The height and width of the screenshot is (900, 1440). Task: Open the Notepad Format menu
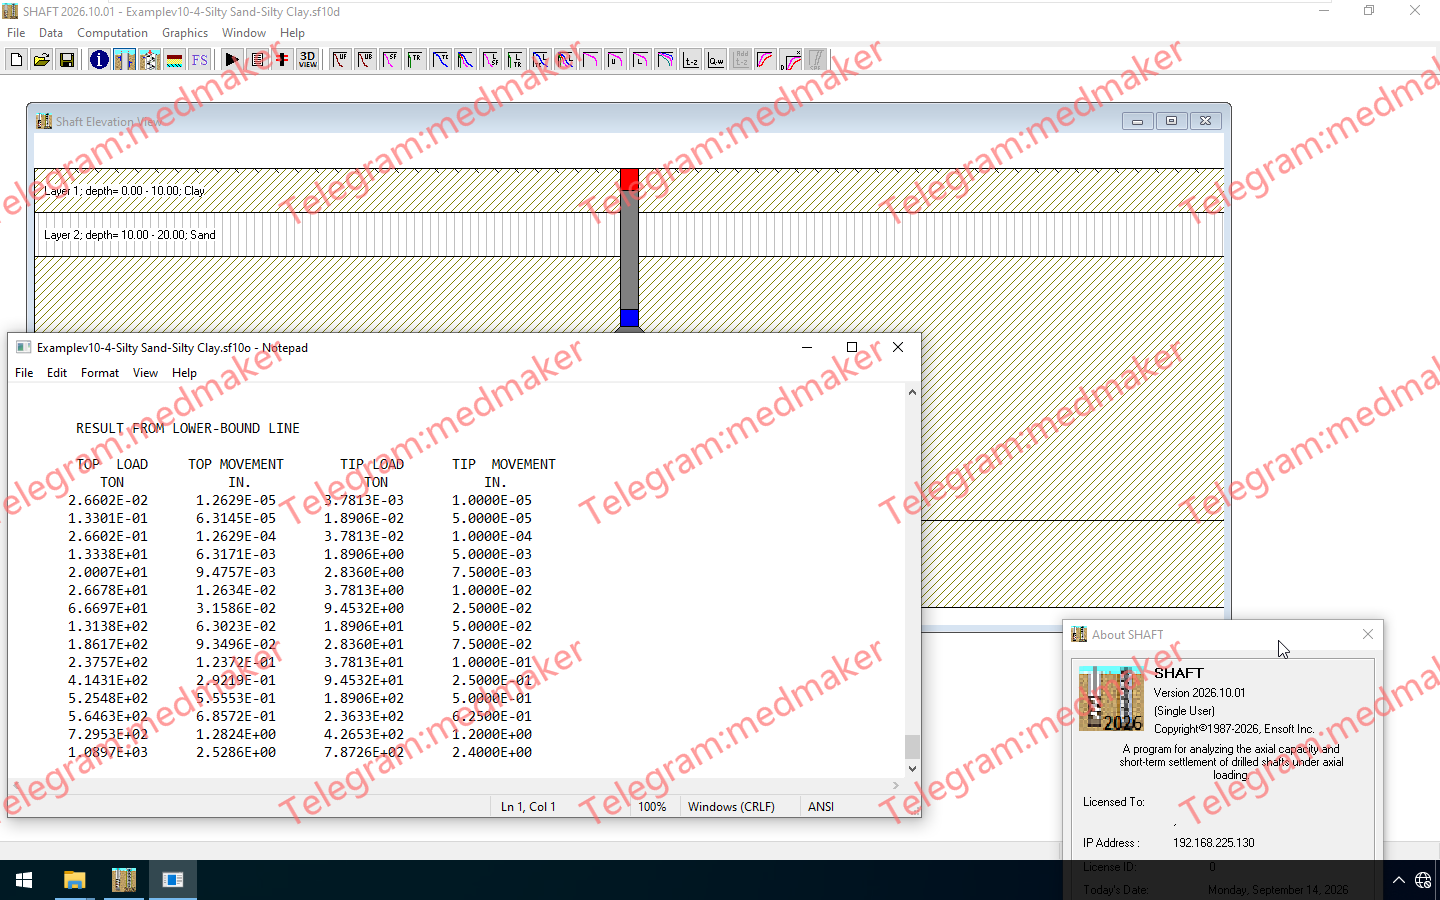(x=100, y=373)
